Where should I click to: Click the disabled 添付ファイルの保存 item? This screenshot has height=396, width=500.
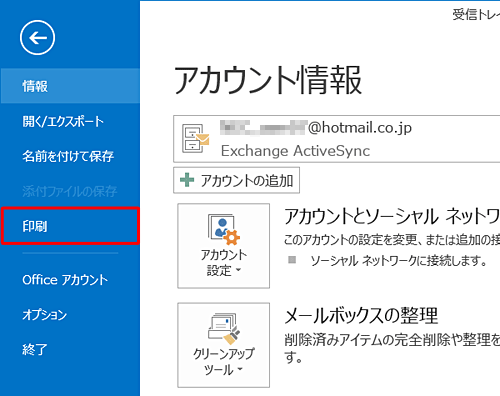click(70, 191)
